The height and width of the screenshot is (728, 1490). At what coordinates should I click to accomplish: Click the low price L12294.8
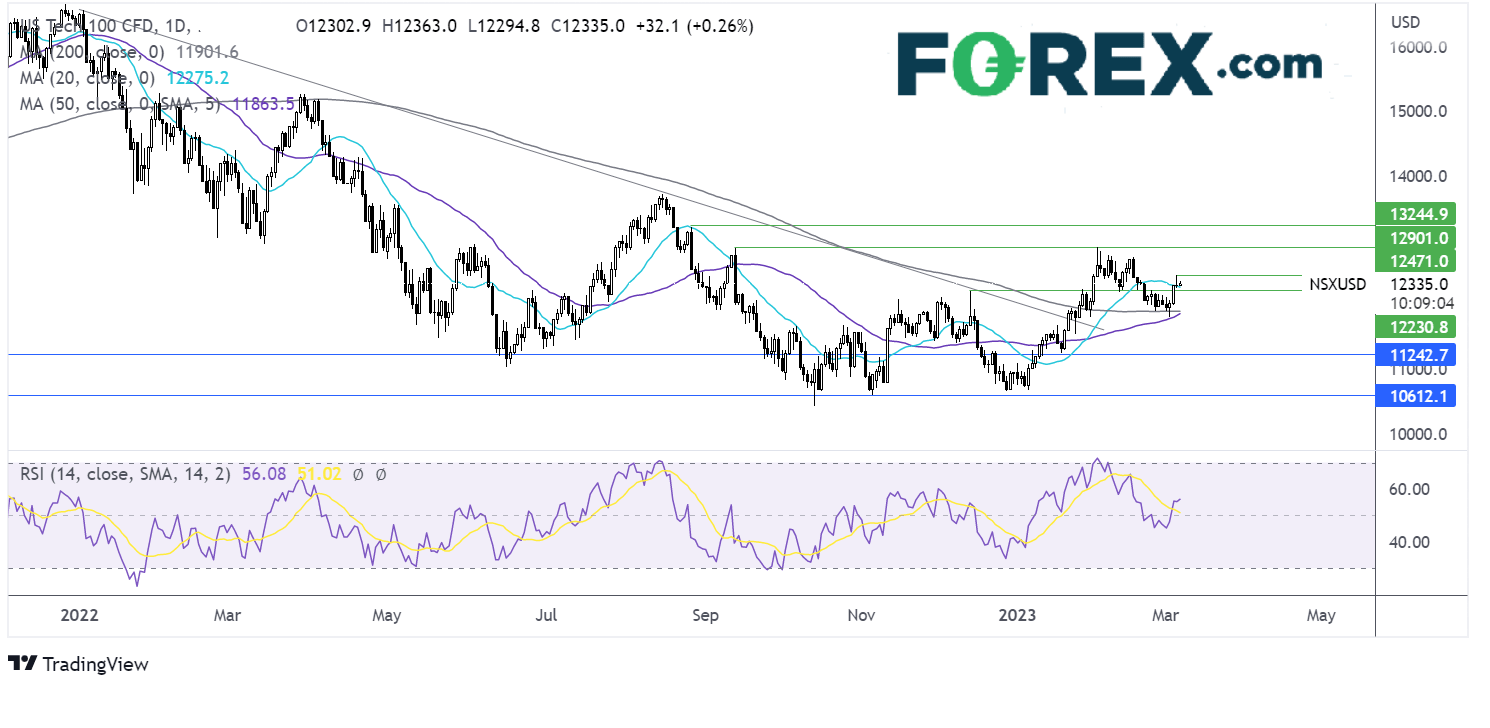coord(503,27)
